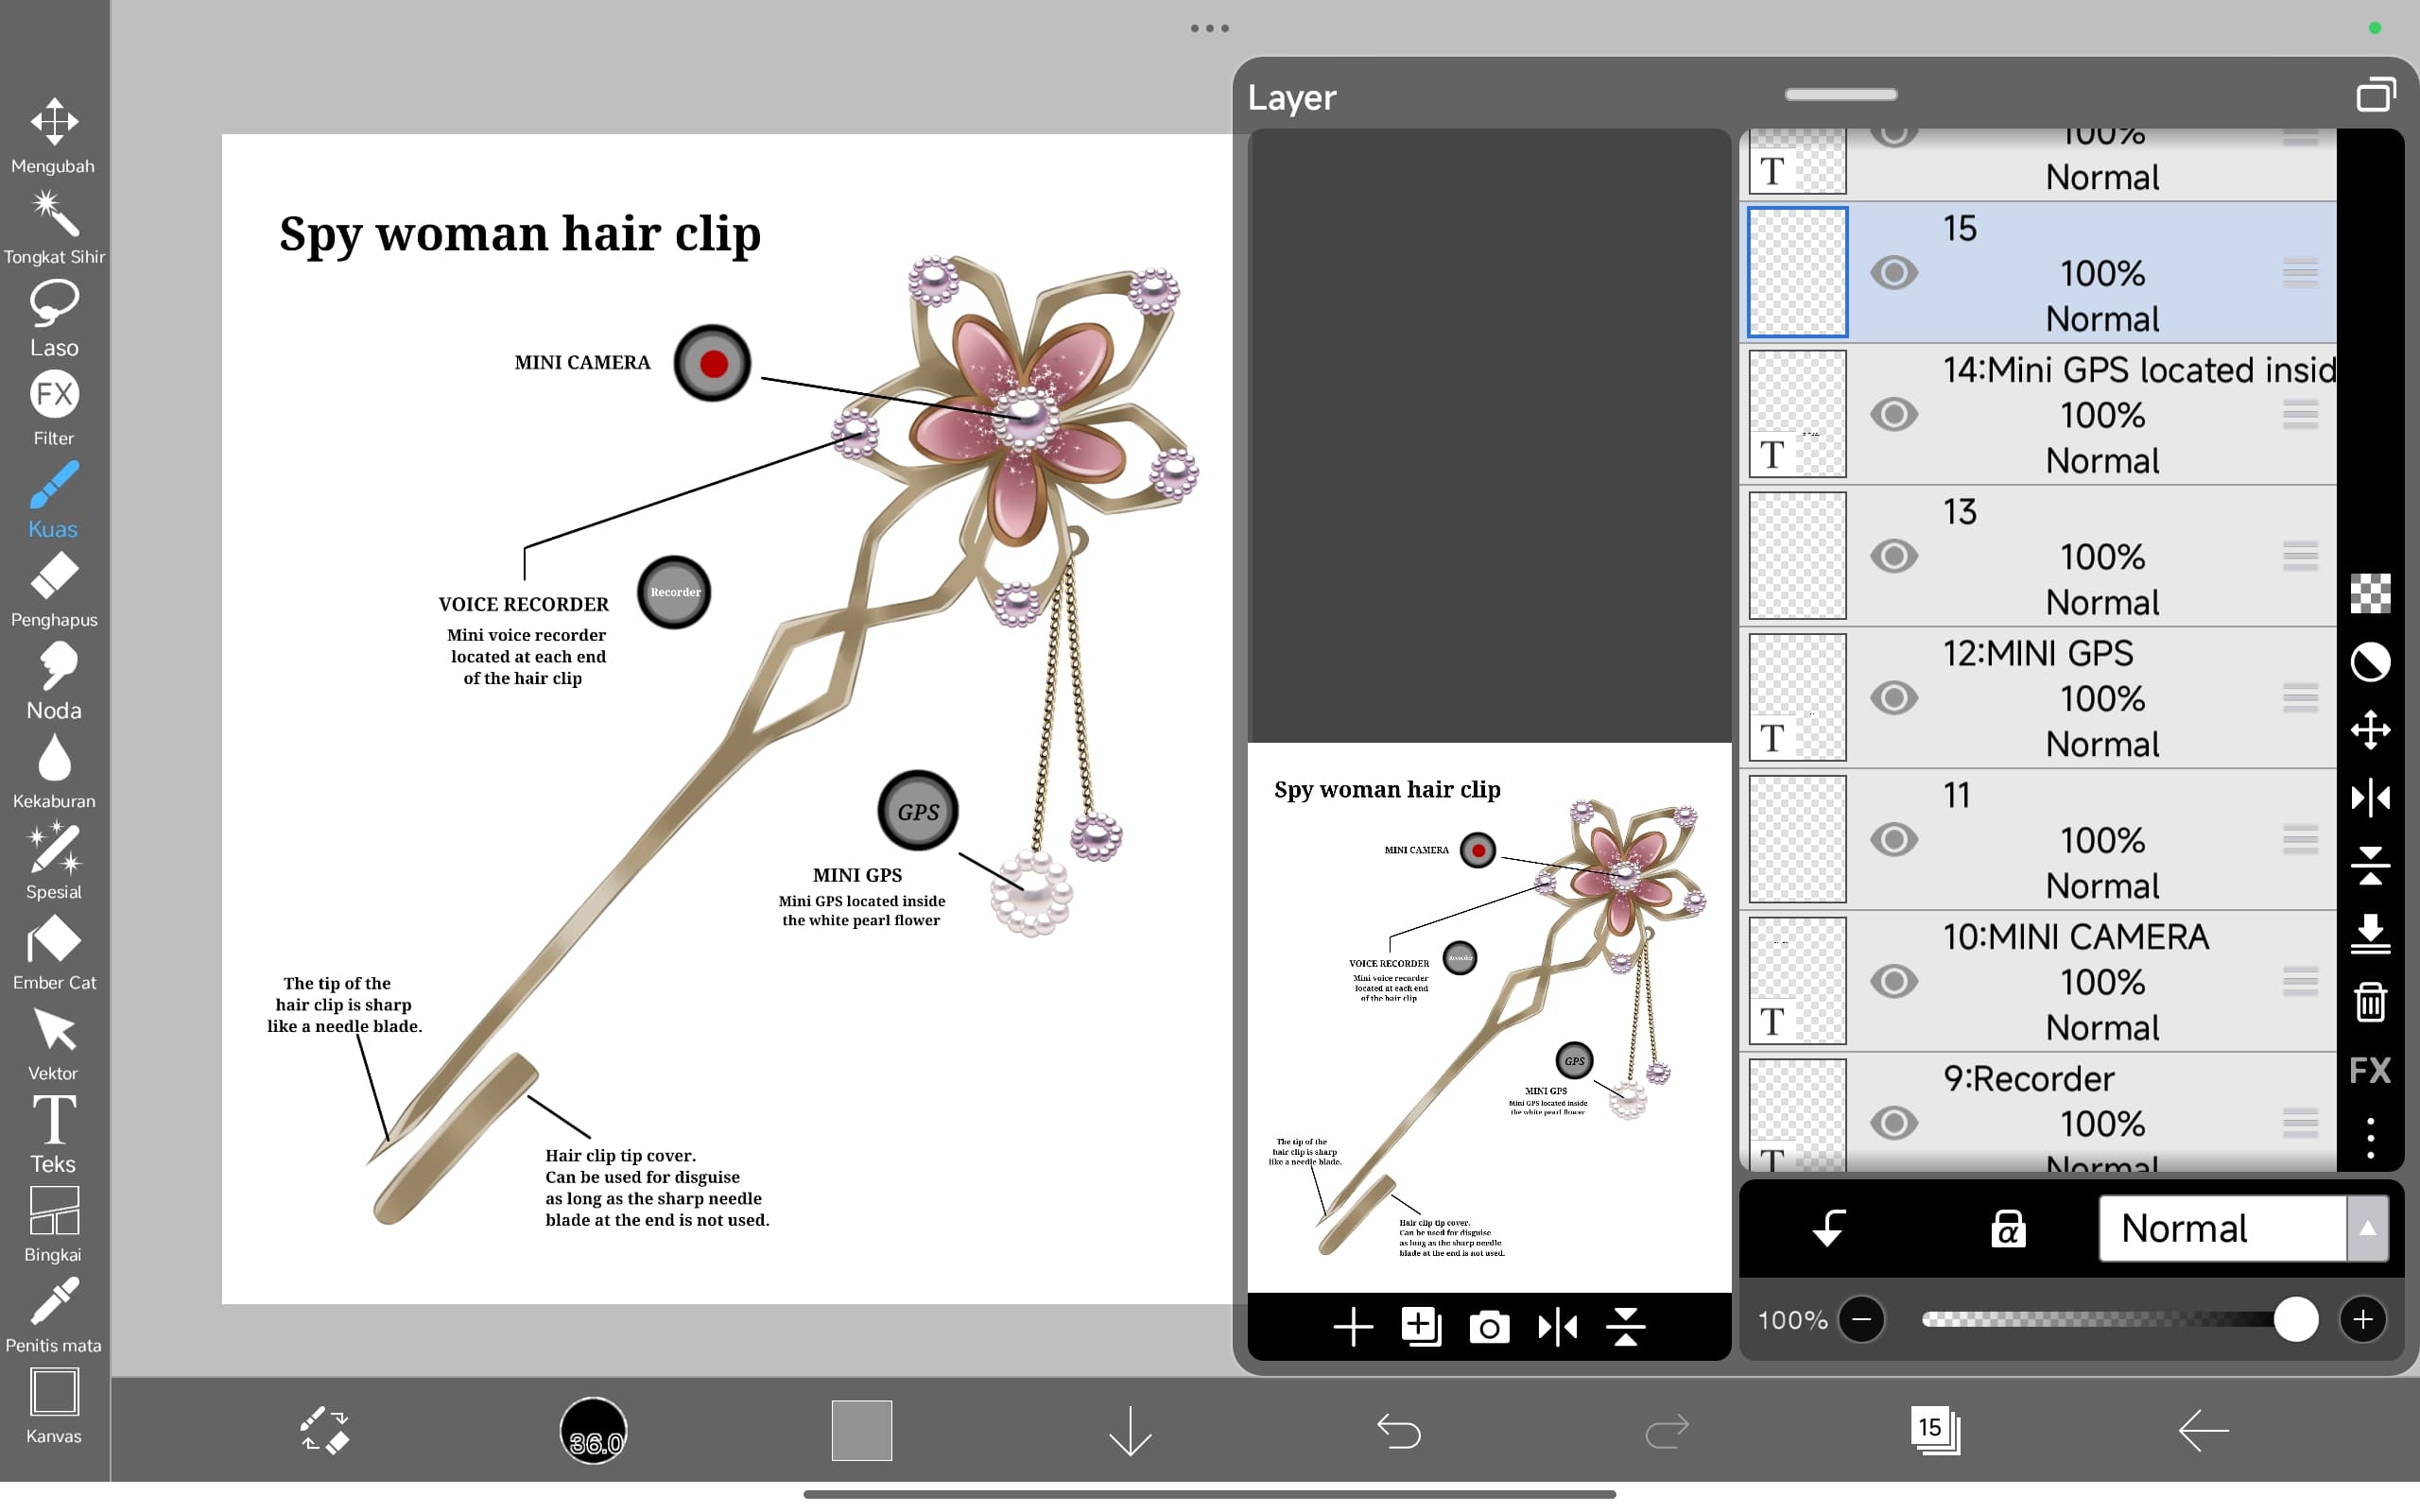Import photo with camera icon
Image resolution: width=2420 pixels, height=1512 pixels.
coord(1488,1327)
